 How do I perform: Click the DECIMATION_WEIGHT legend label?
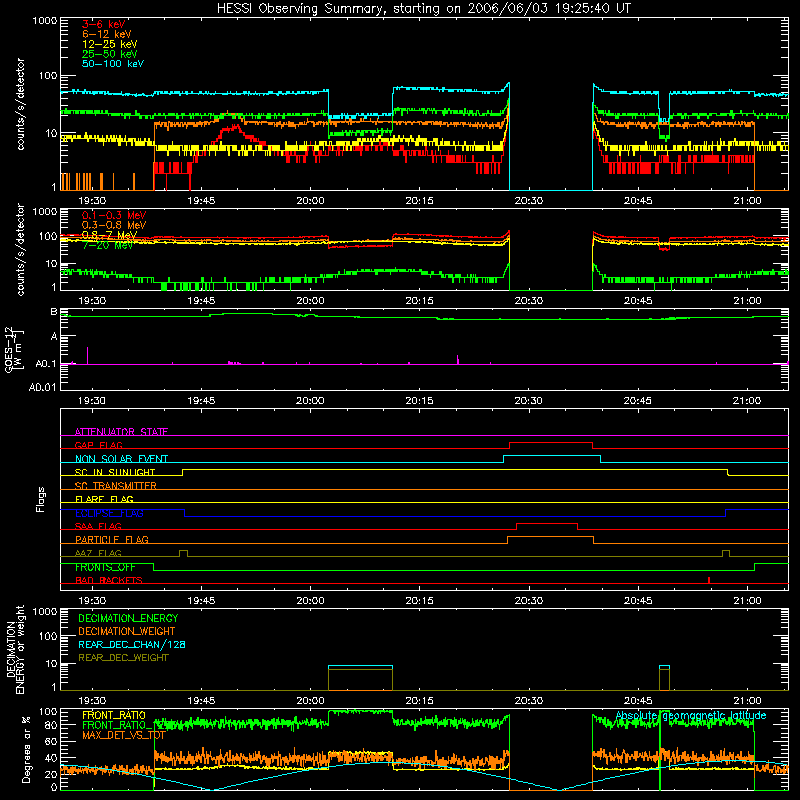127,632
